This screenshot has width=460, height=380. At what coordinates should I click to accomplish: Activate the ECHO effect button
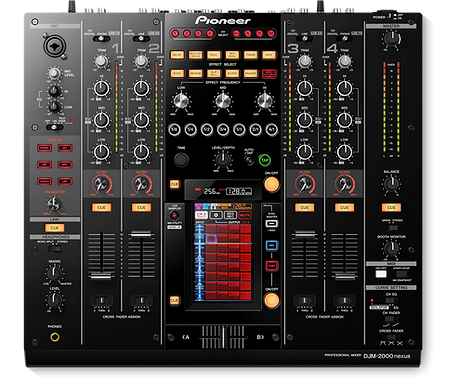tap(177, 73)
